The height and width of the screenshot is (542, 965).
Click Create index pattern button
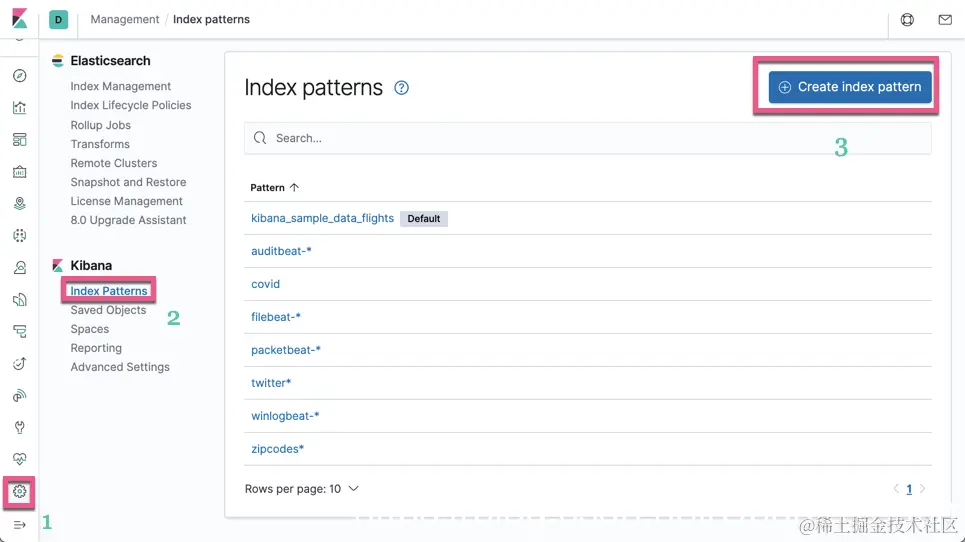[850, 87]
